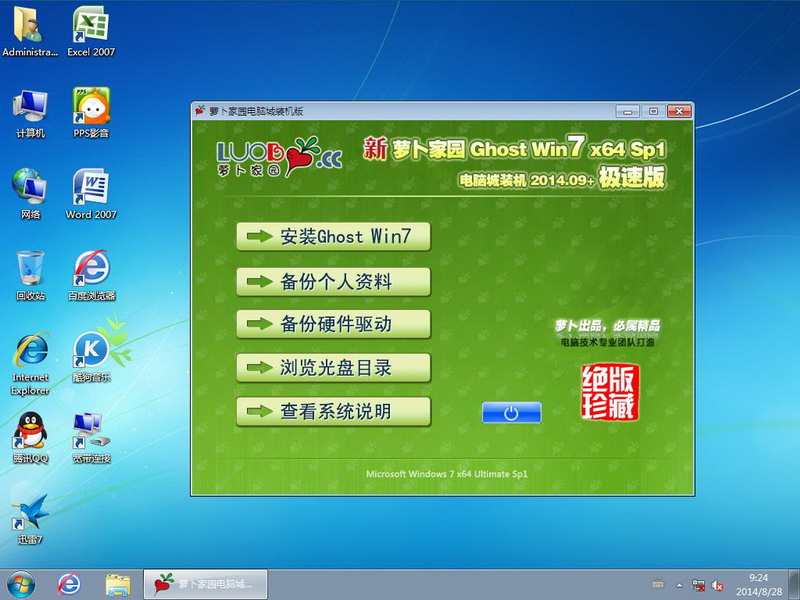
Task: Open the Administrator folder desktop icon
Action: 29,31
